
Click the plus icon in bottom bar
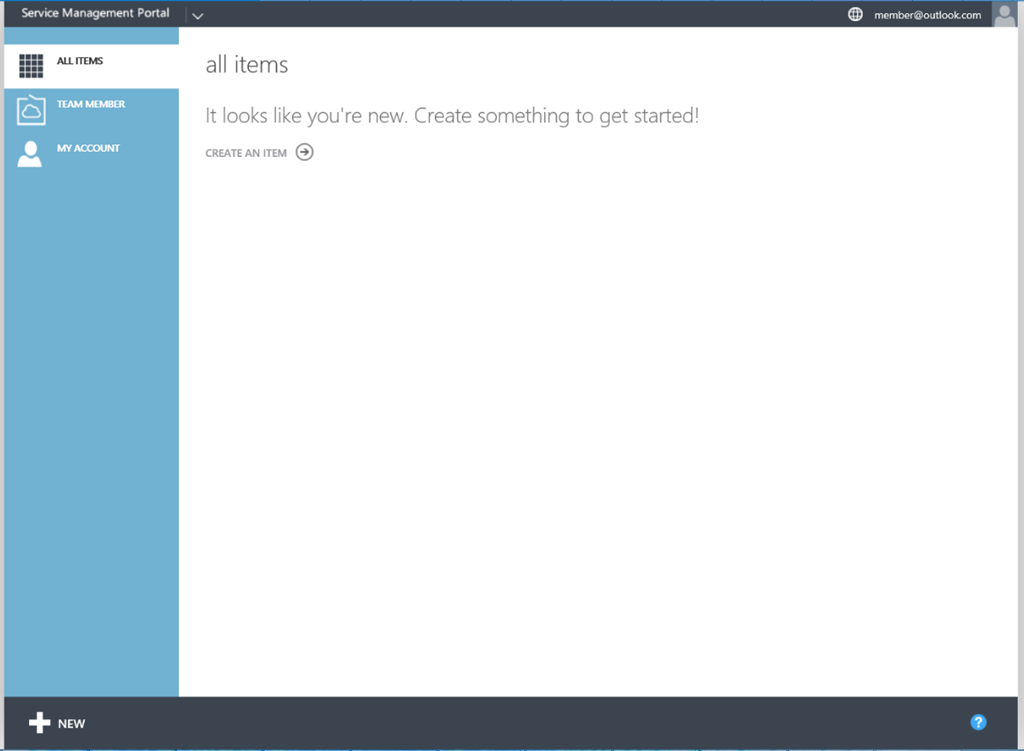coord(39,723)
